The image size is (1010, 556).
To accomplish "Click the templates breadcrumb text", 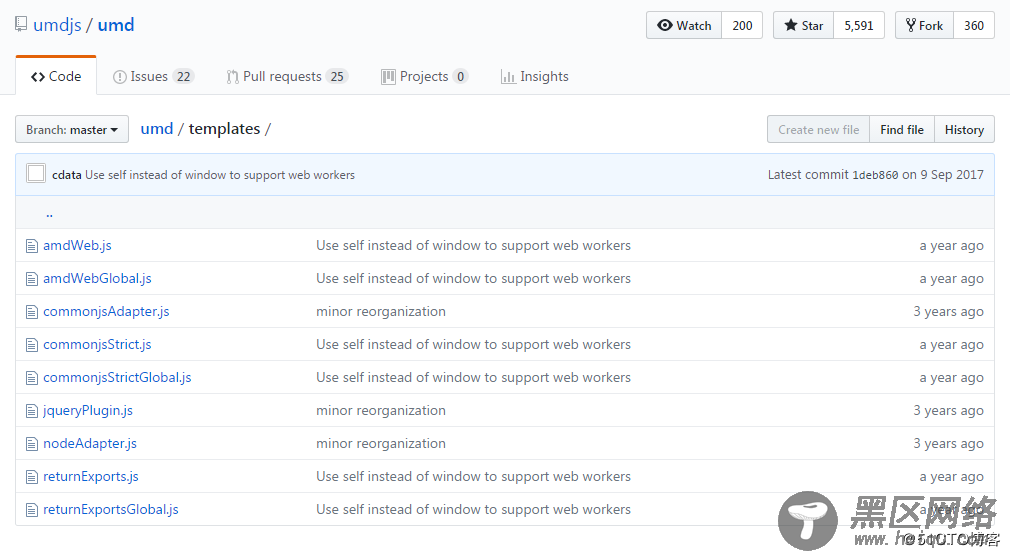I will [x=224, y=129].
